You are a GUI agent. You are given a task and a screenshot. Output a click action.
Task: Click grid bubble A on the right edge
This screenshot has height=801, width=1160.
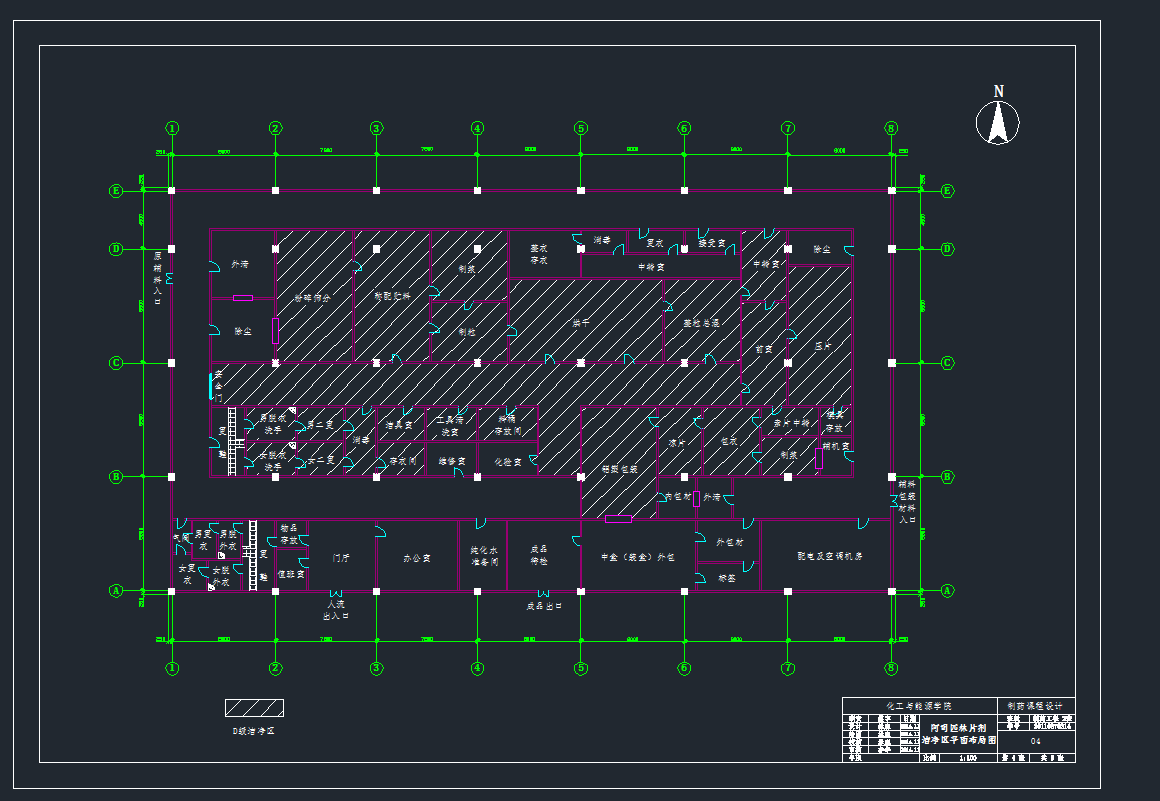pos(947,591)
